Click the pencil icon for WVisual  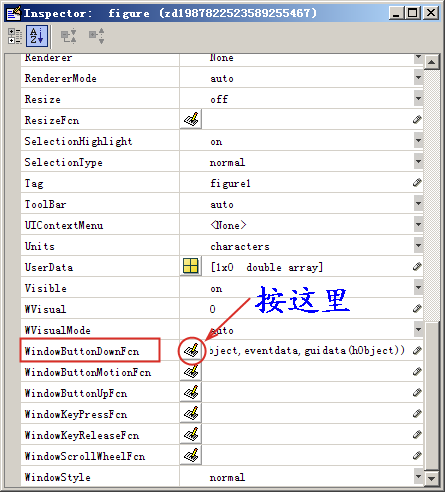point(417,308)
